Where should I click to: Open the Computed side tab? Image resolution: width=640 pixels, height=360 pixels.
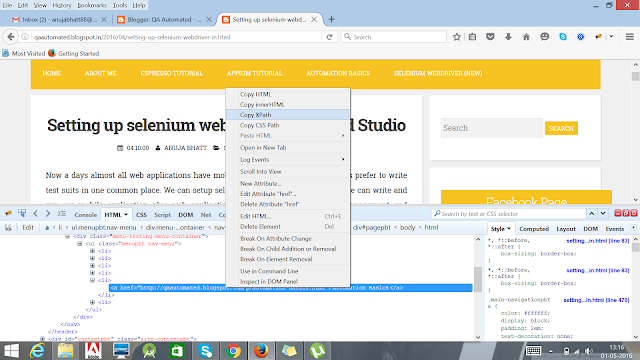click(534, 229)
